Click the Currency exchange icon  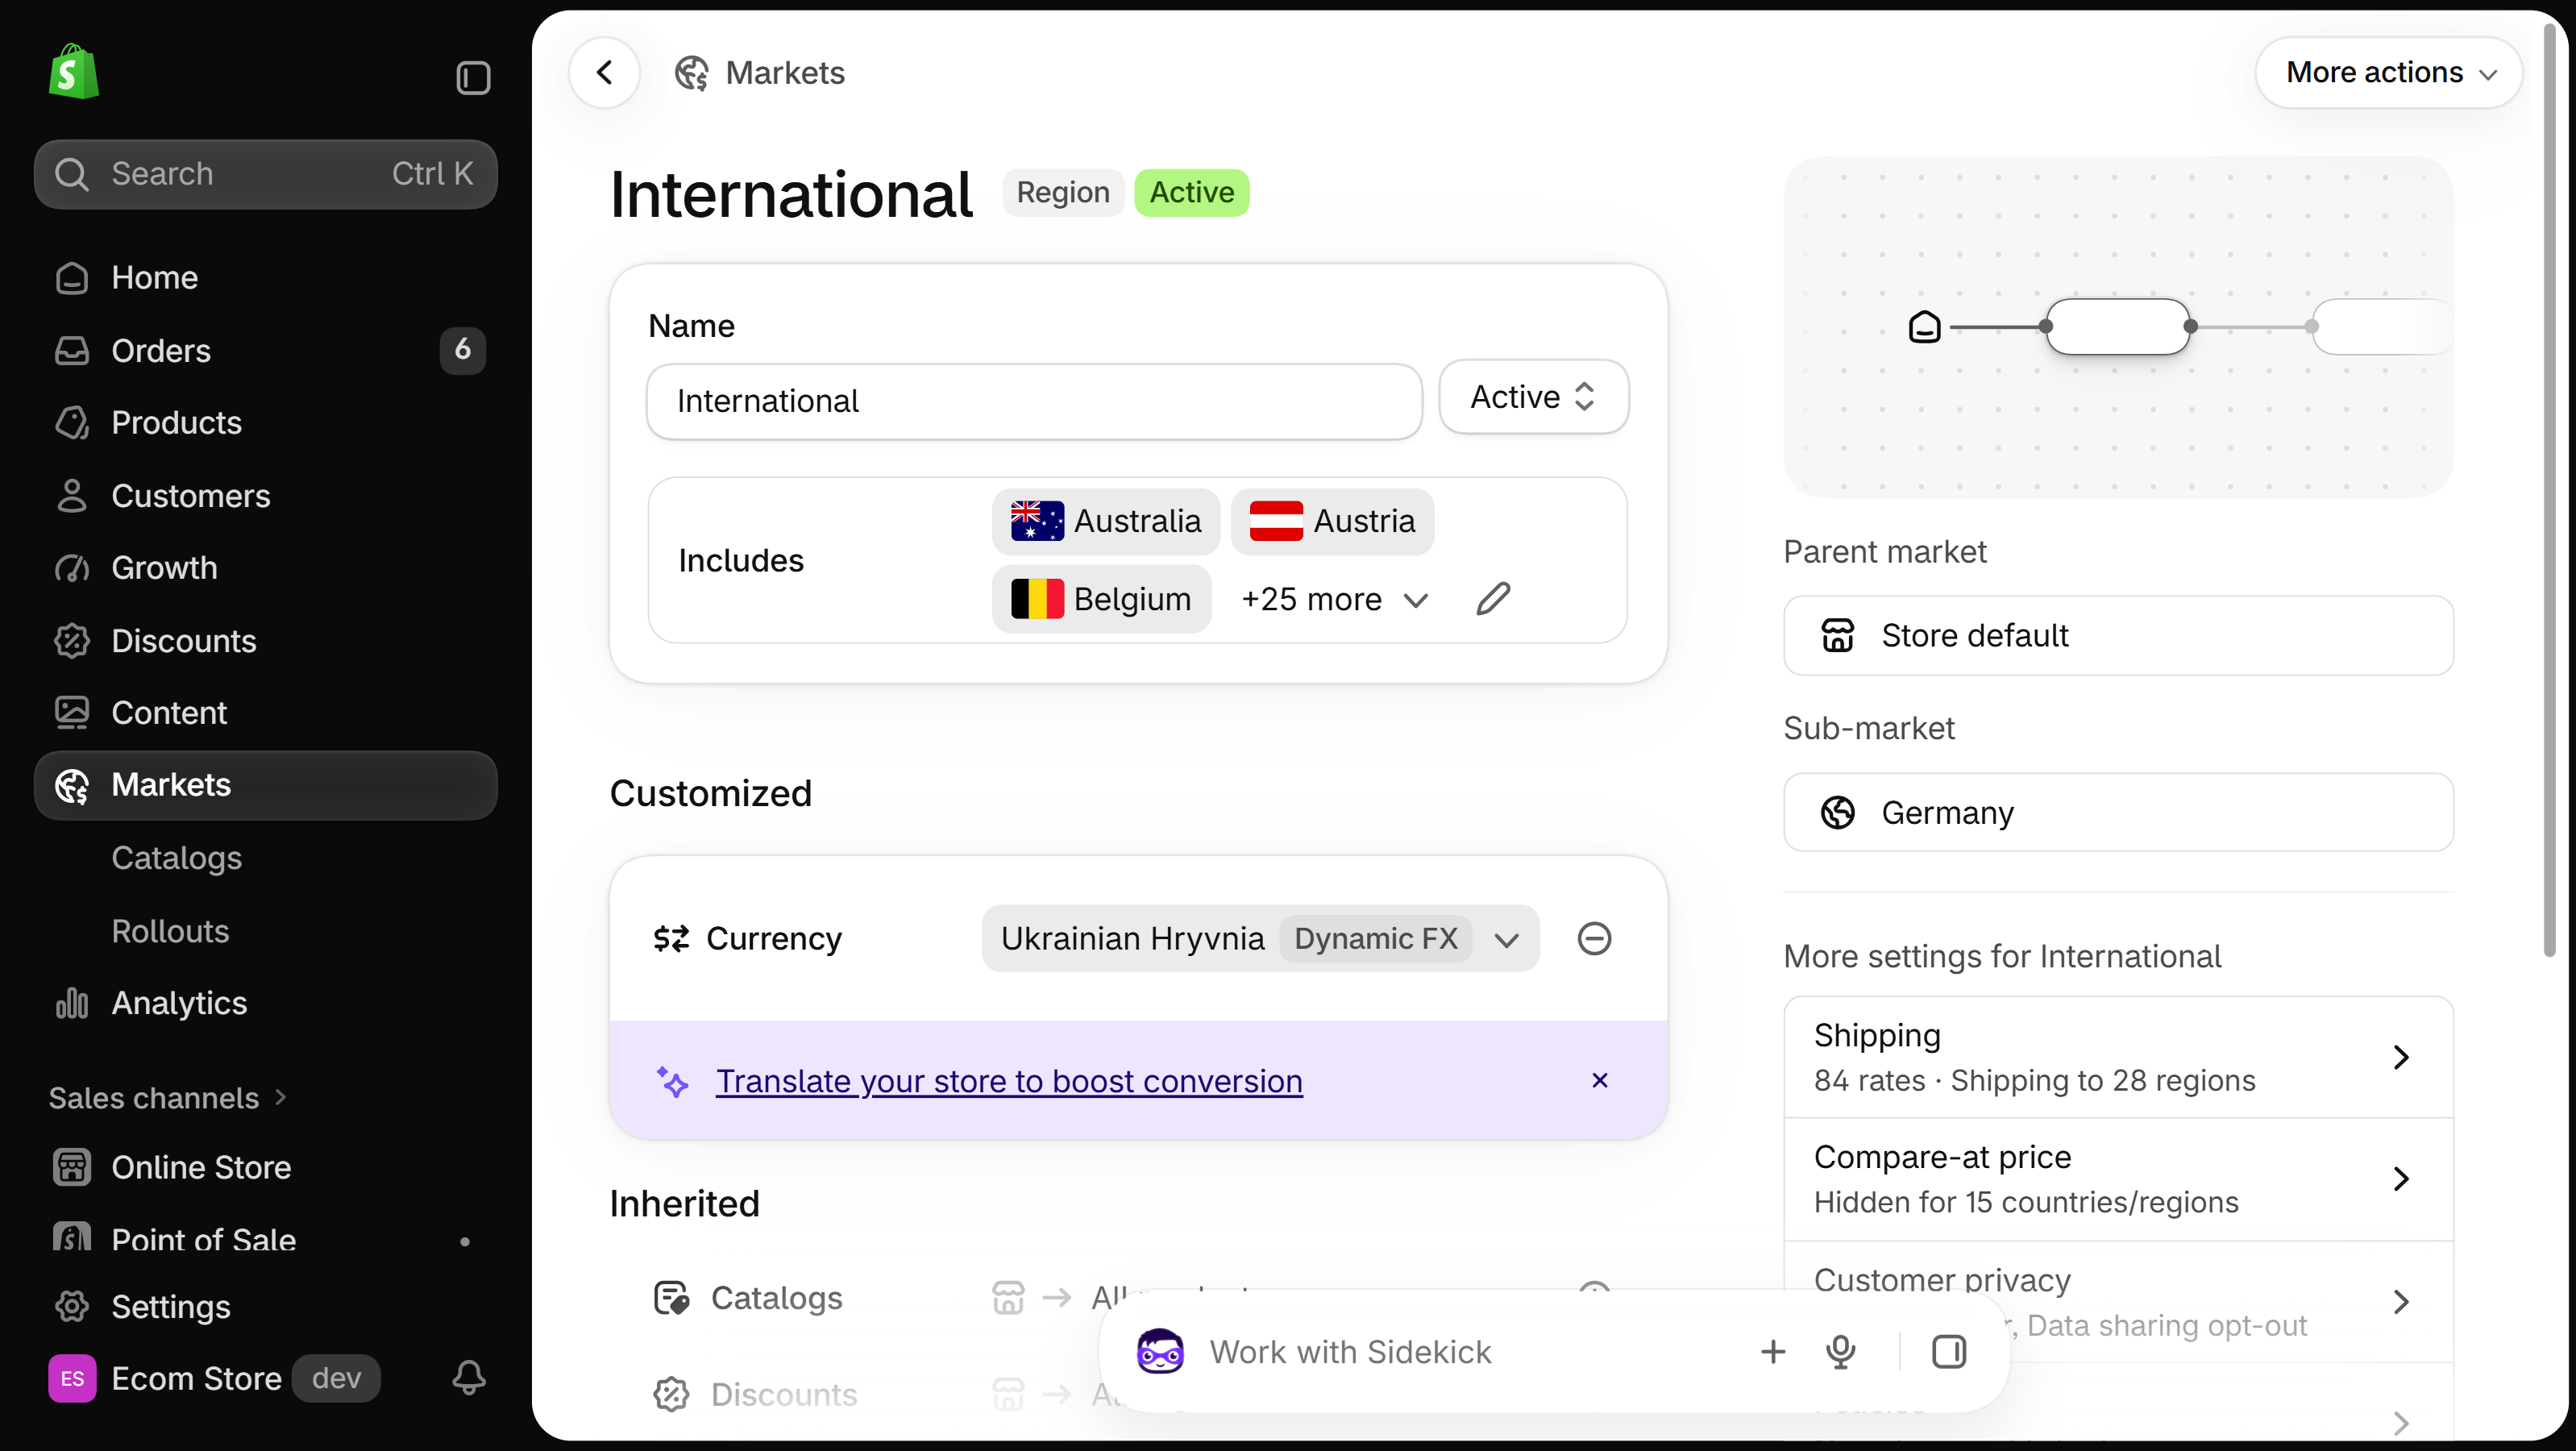click(671, 938)
